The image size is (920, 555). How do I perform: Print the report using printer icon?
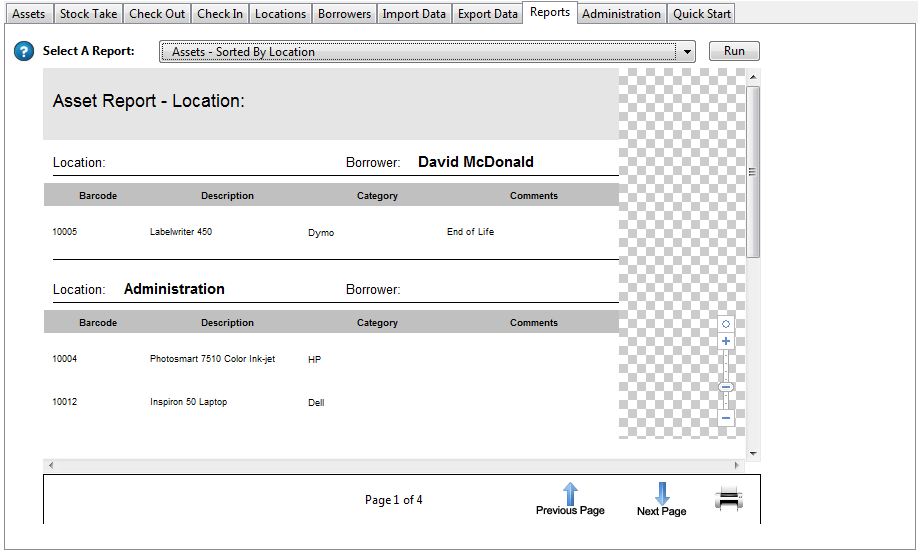[729, 498]
